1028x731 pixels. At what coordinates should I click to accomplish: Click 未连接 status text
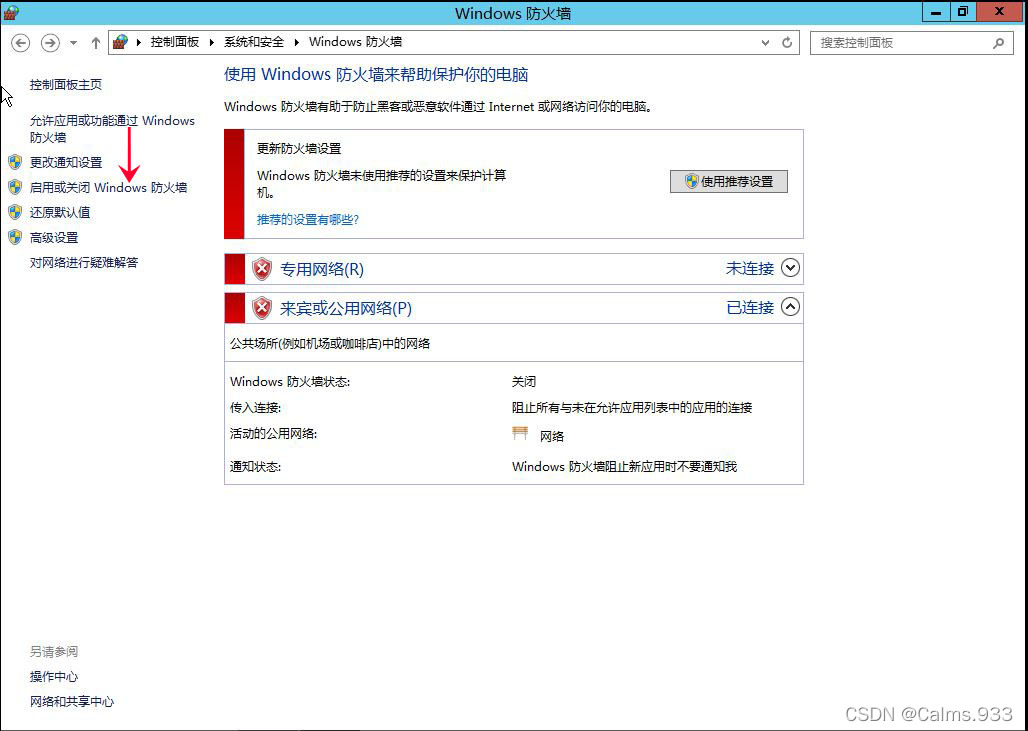point(750,268)
